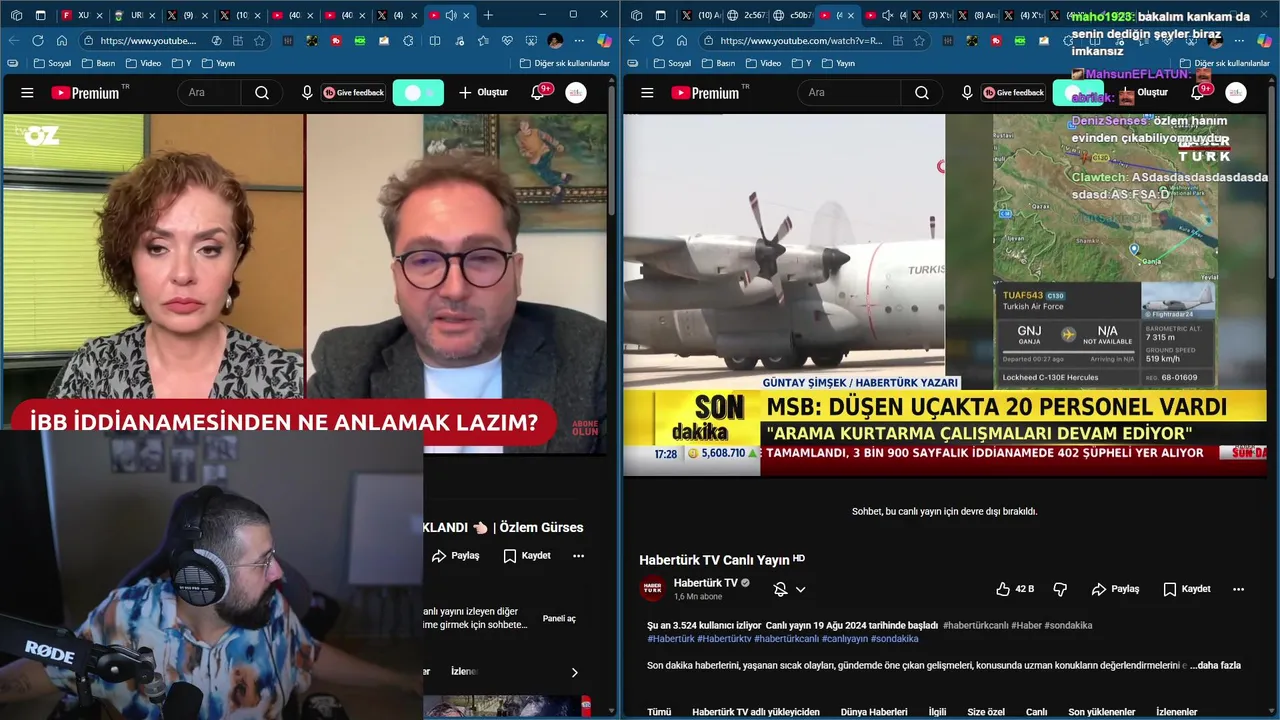
Task: Save the Habertürk video with Kaydet
Action: tap(1187, 589)
